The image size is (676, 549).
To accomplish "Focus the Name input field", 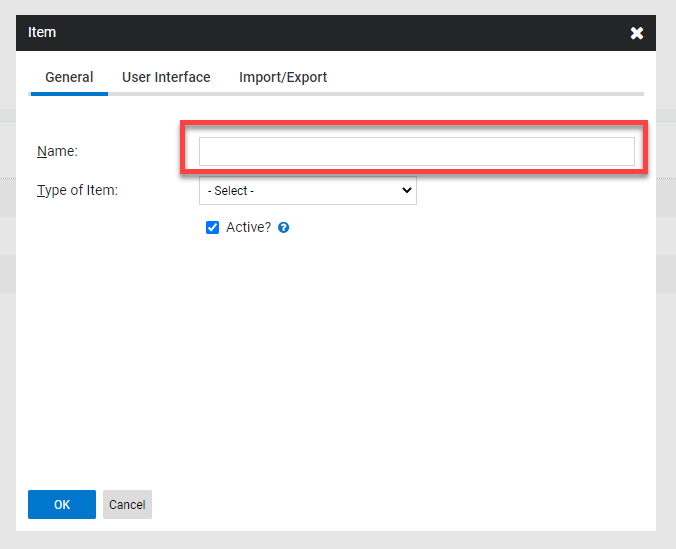I will click(416, 151).
